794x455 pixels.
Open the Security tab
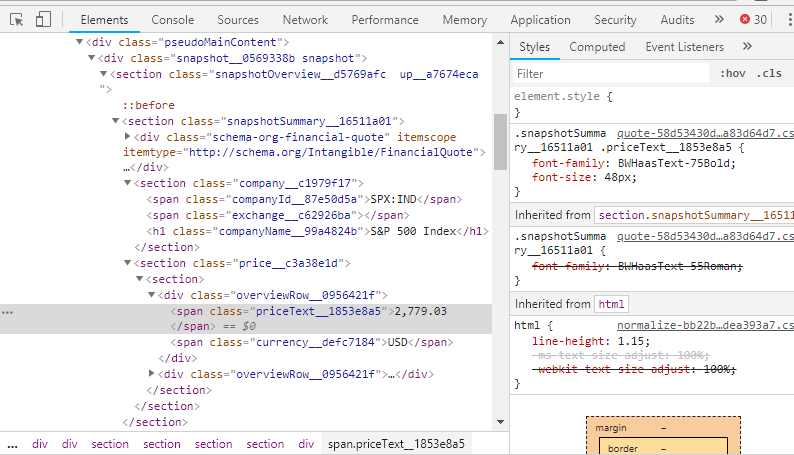pyautogui.click(x=615, y=20)
